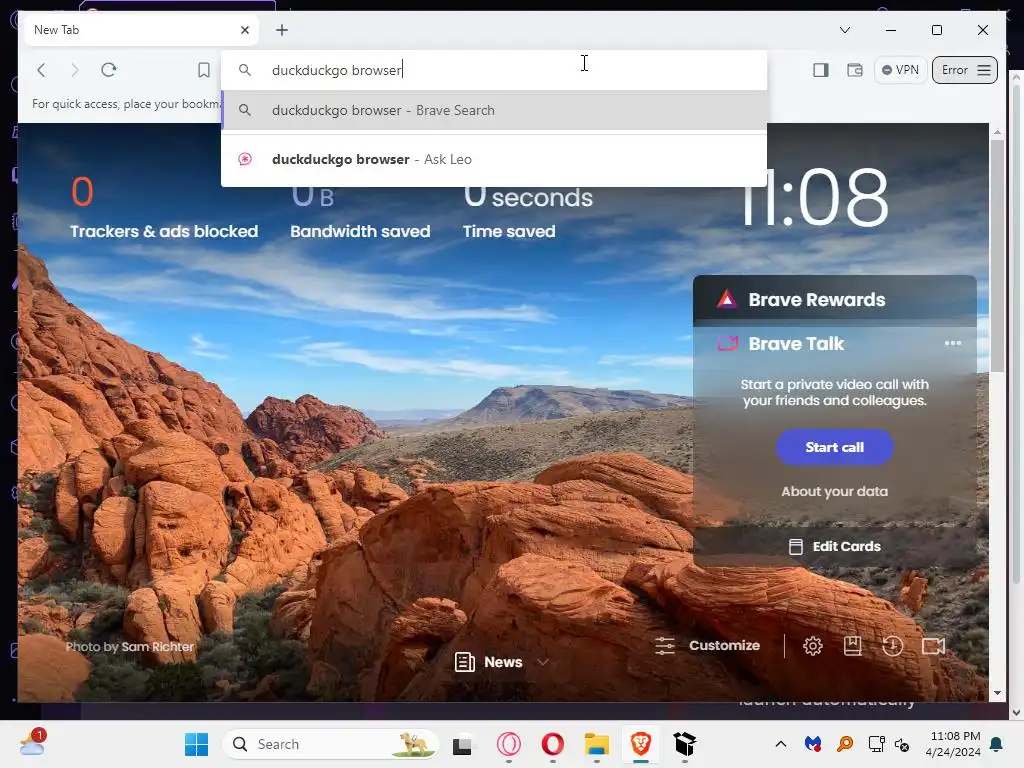Open the Photo by Sam Richter credit
1024x768 pixels.
pyautogui.click(x=129, y=647)
